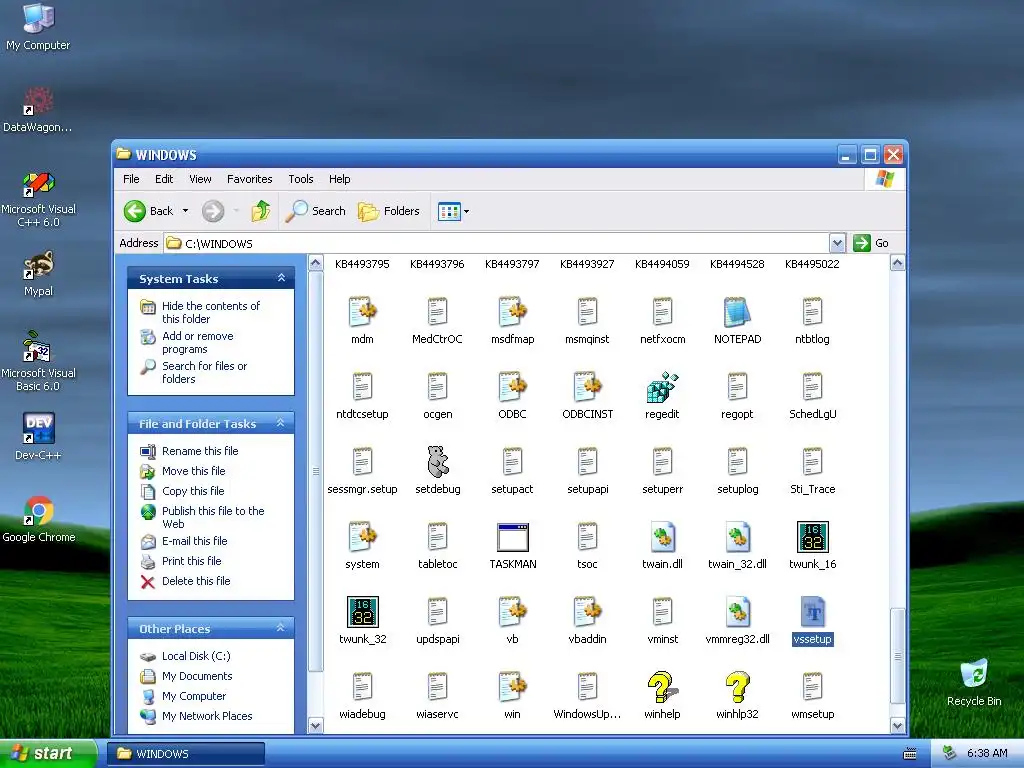Select the vbaddin file icon

[x=588, y=612]
